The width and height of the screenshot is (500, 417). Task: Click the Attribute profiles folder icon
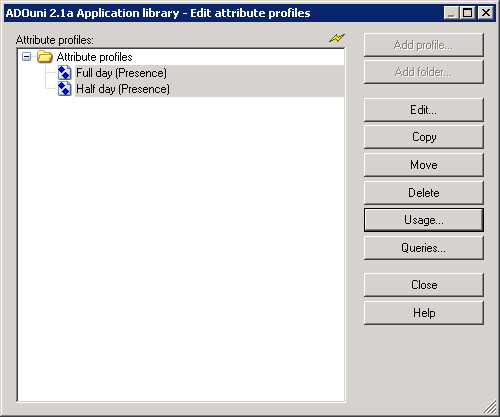(x=44, y=57)
